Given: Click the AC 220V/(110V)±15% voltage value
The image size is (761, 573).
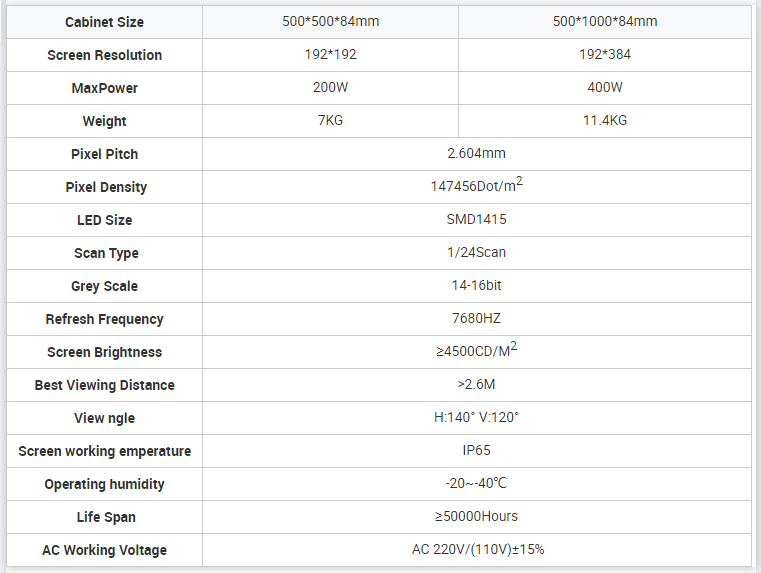Looking at the screenshot, I should tap(476, 550).
